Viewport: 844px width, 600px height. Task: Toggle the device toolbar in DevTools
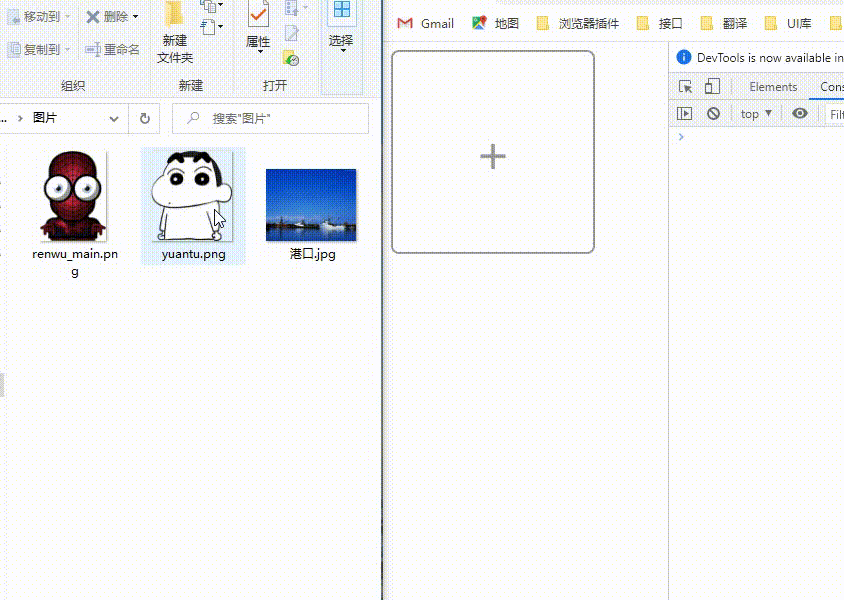point(712,87)
